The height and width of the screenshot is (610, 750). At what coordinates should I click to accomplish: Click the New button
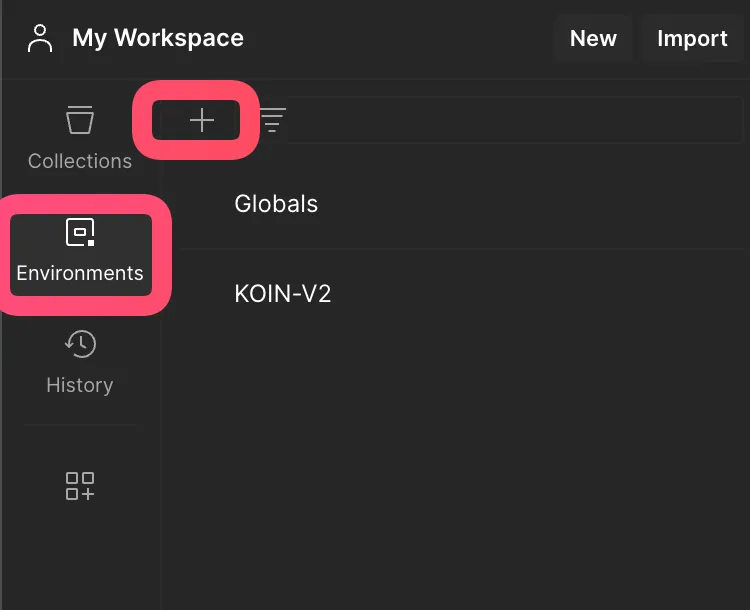pyautogui.click(x=593, y=39)
